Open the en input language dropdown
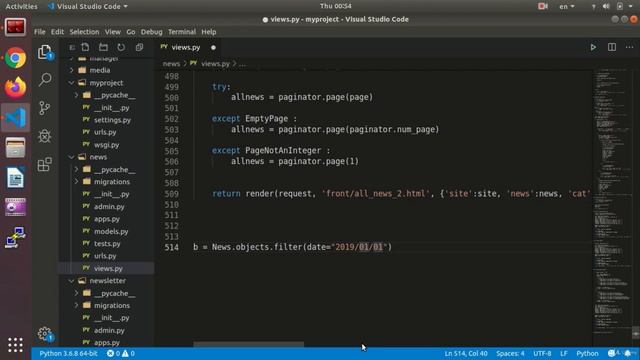The height and width of the screenshot is (360, 640). click(567, 6)
